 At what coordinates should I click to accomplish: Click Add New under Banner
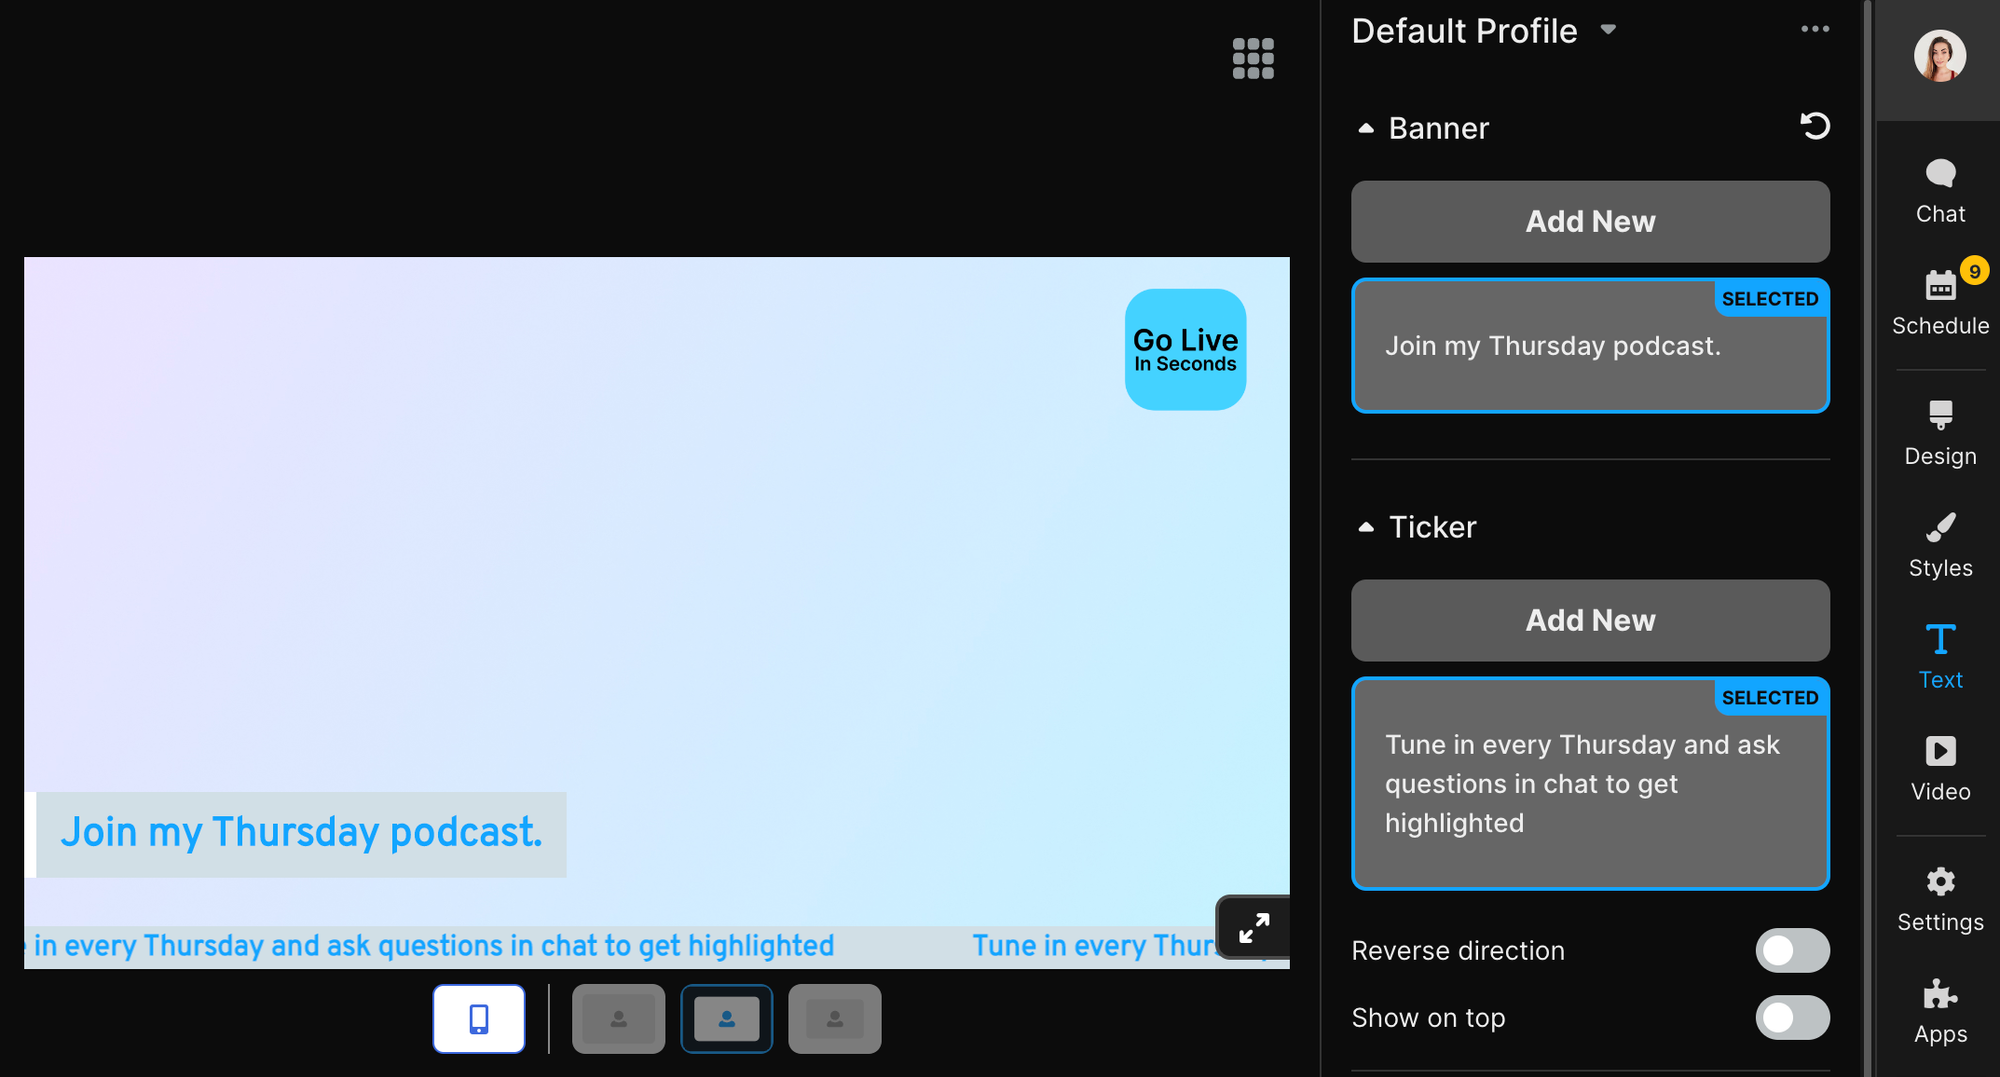point(1590,222)
